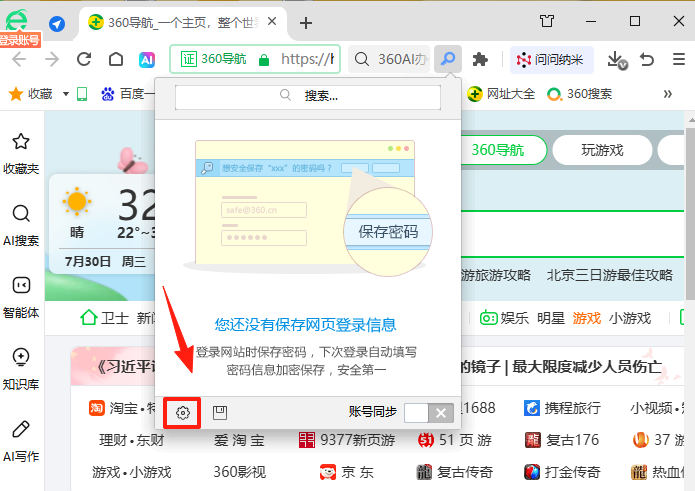
Task: Open the 百度 bookmark
Action: [x=128, y=94]
